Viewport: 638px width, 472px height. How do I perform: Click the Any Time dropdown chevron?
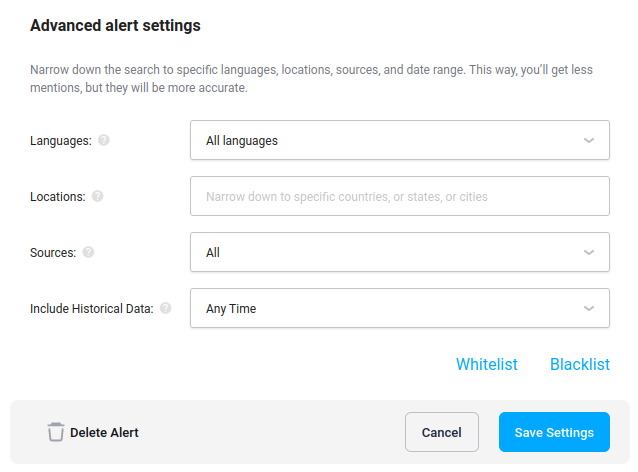pos(588,308)
